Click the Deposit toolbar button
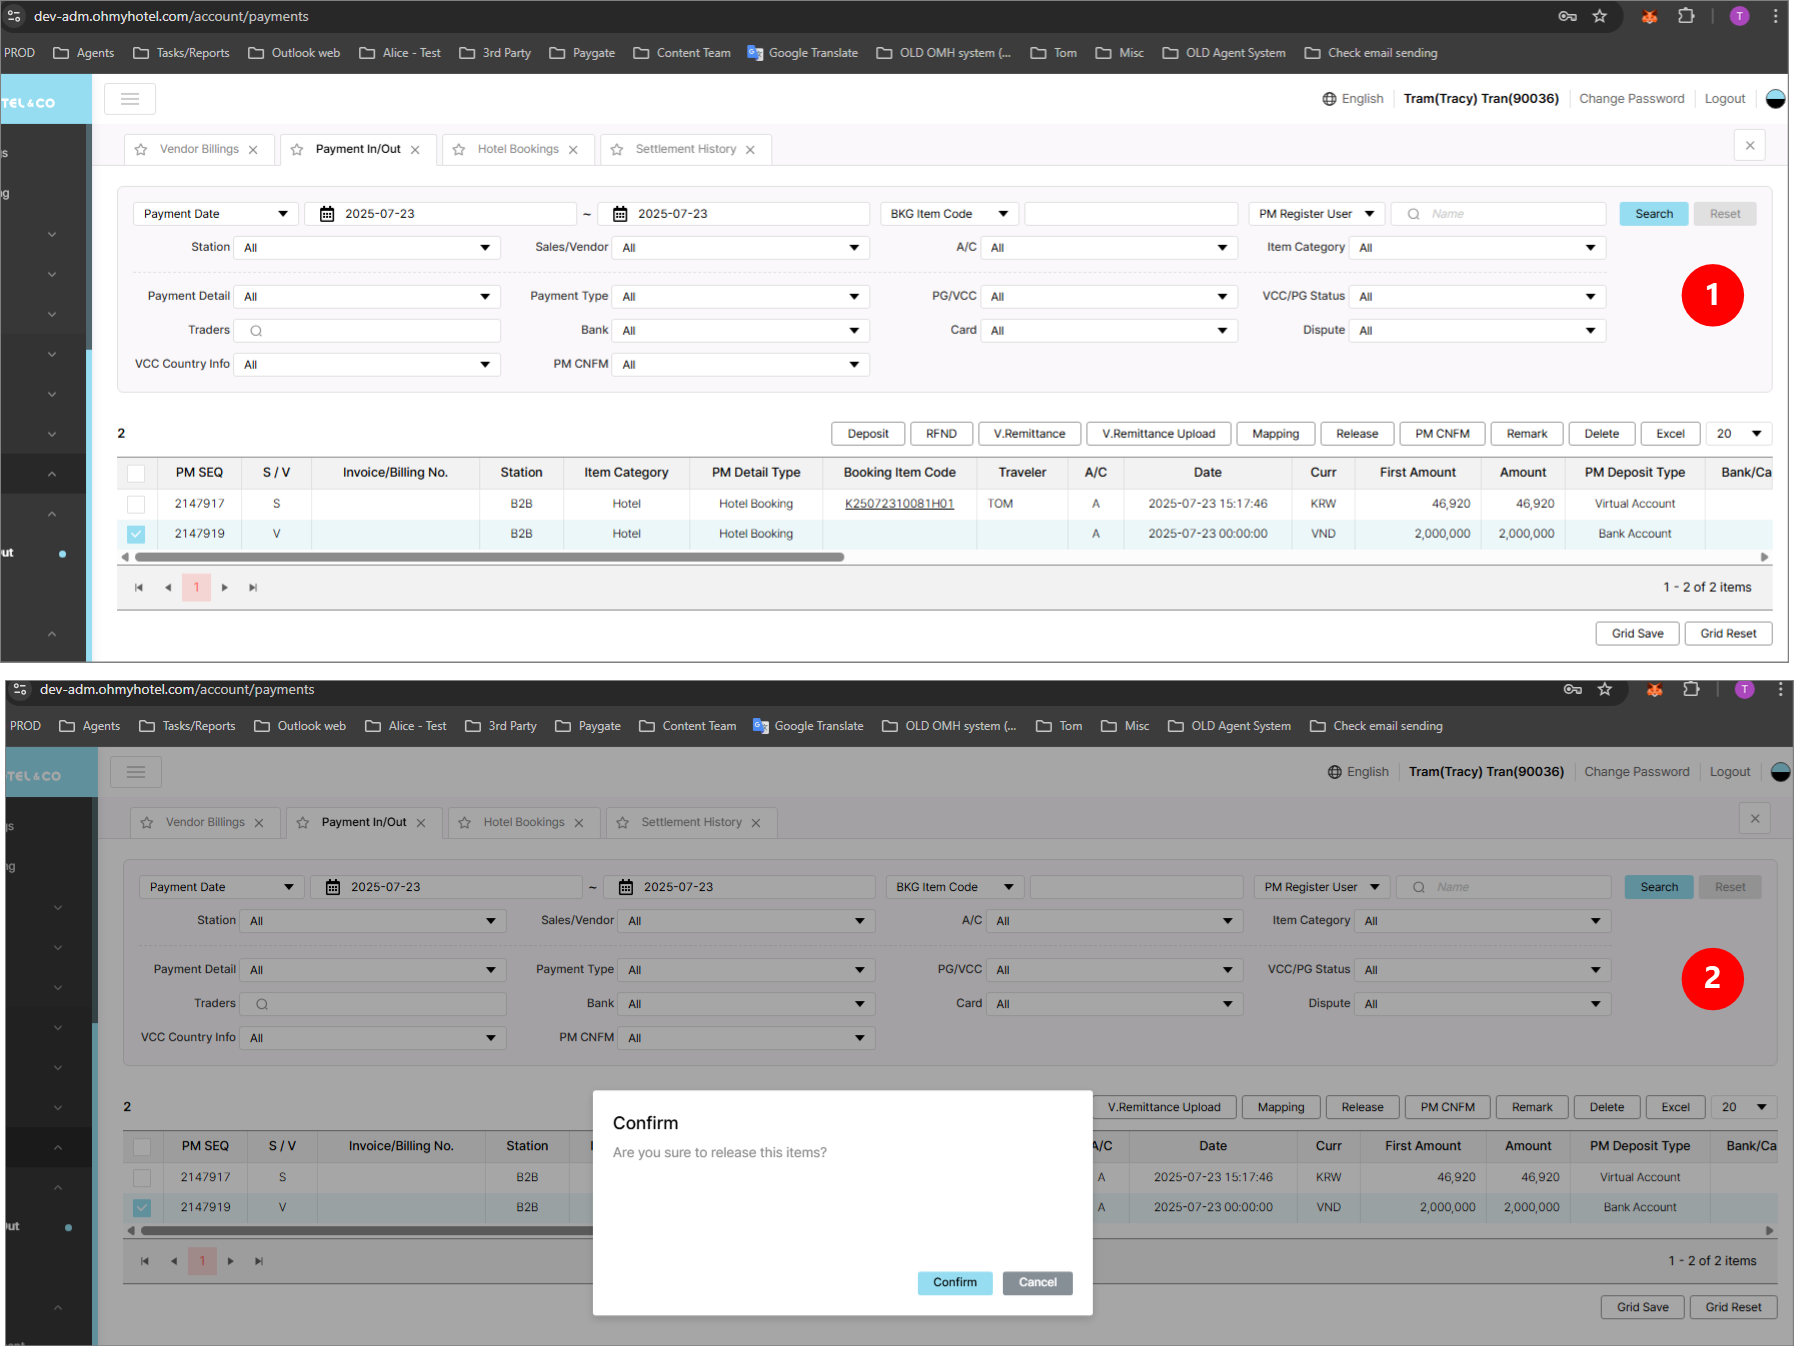This screenshot has width=1794, height=1346. point(867,434)
